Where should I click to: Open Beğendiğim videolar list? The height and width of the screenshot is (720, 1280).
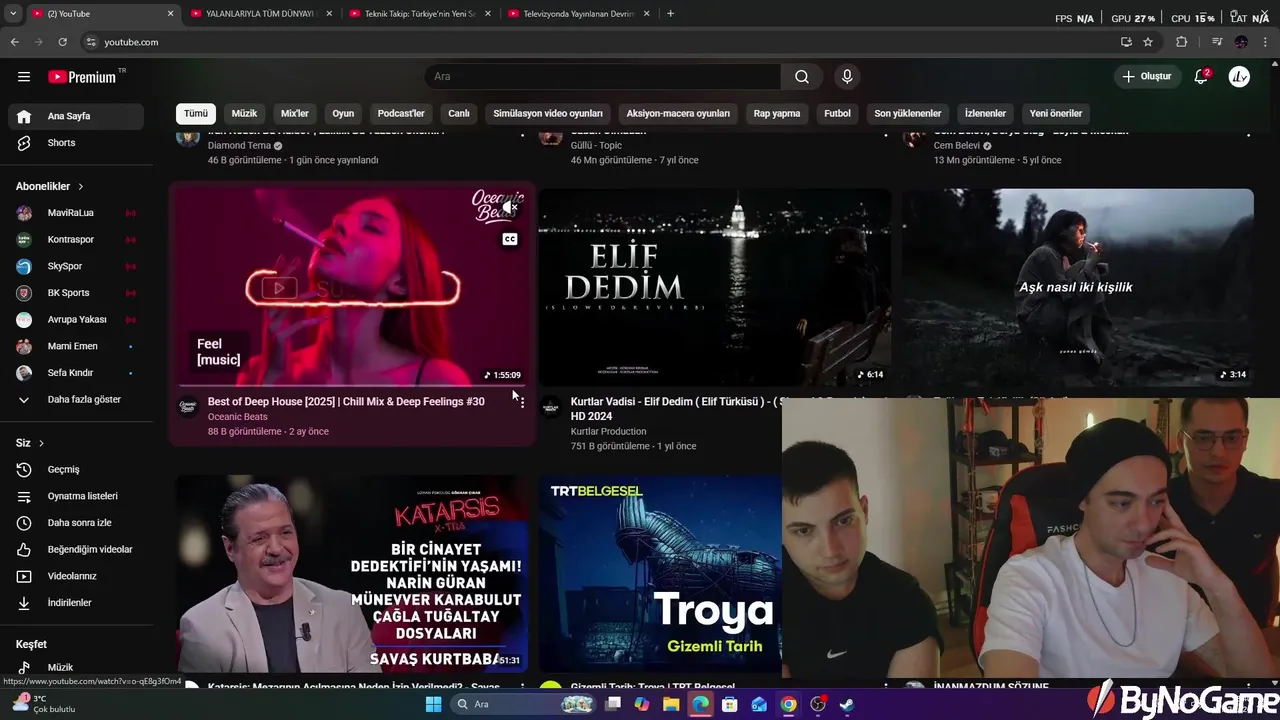point(76,550)
